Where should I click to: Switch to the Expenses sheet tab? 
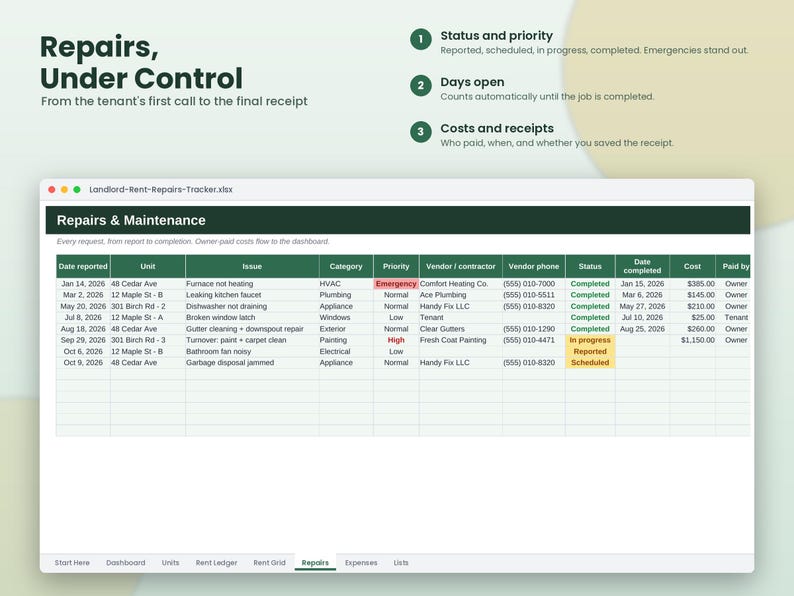point(361,563)
